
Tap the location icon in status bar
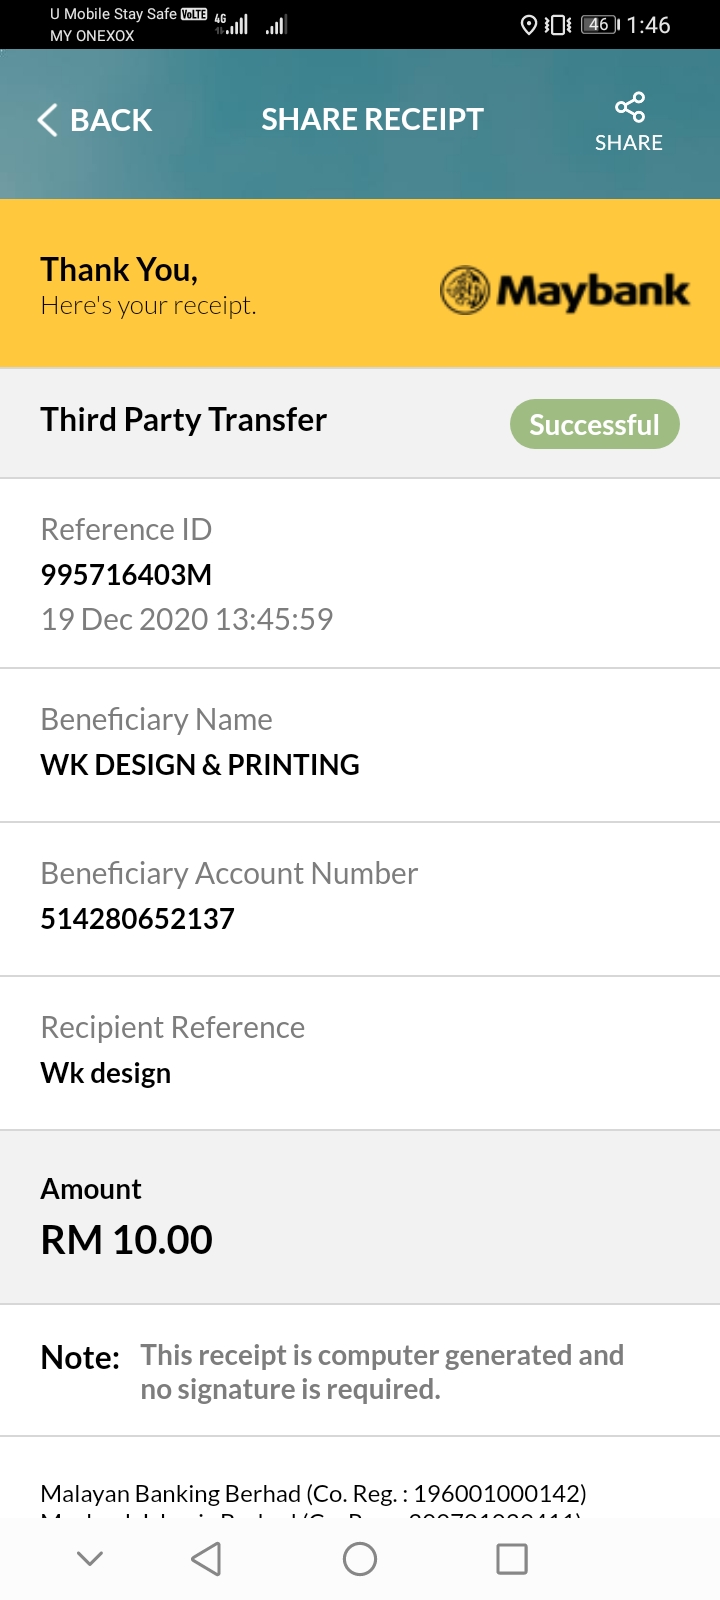point(529,24)
